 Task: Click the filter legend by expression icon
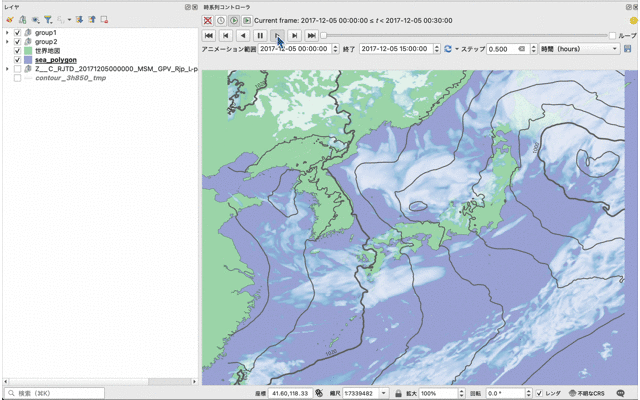(x=60, y=20)
